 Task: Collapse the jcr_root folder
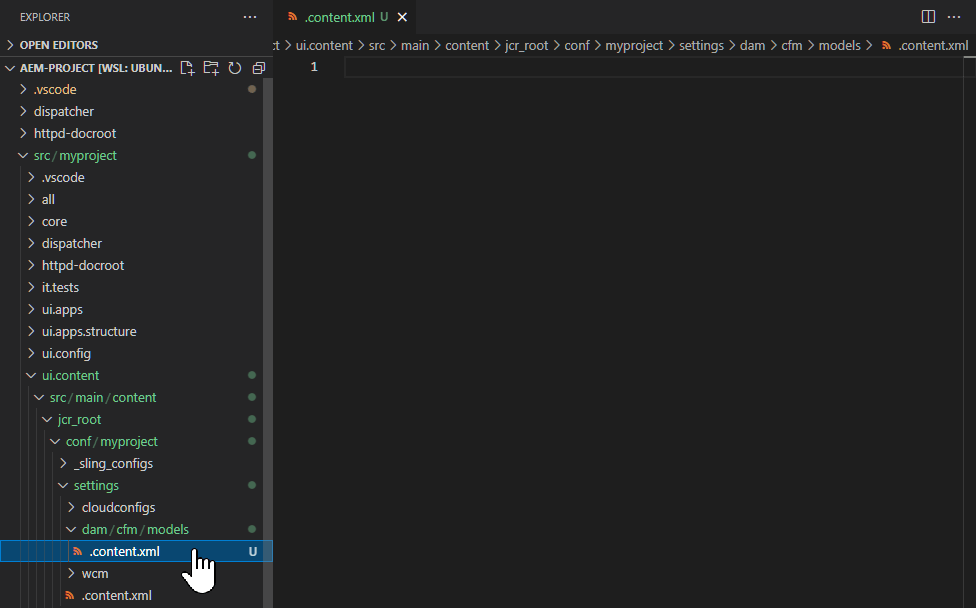point(131,419)
